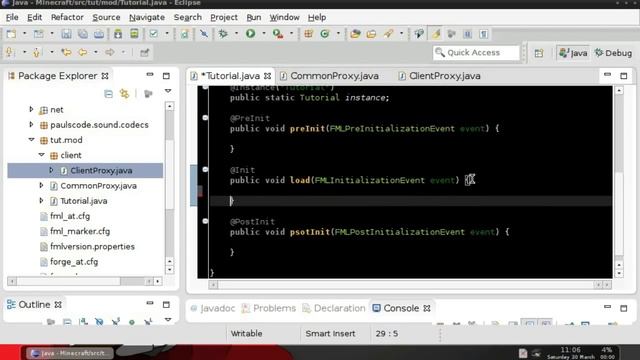Open Package Explorer view menu triangle

(x=168, y=91)
